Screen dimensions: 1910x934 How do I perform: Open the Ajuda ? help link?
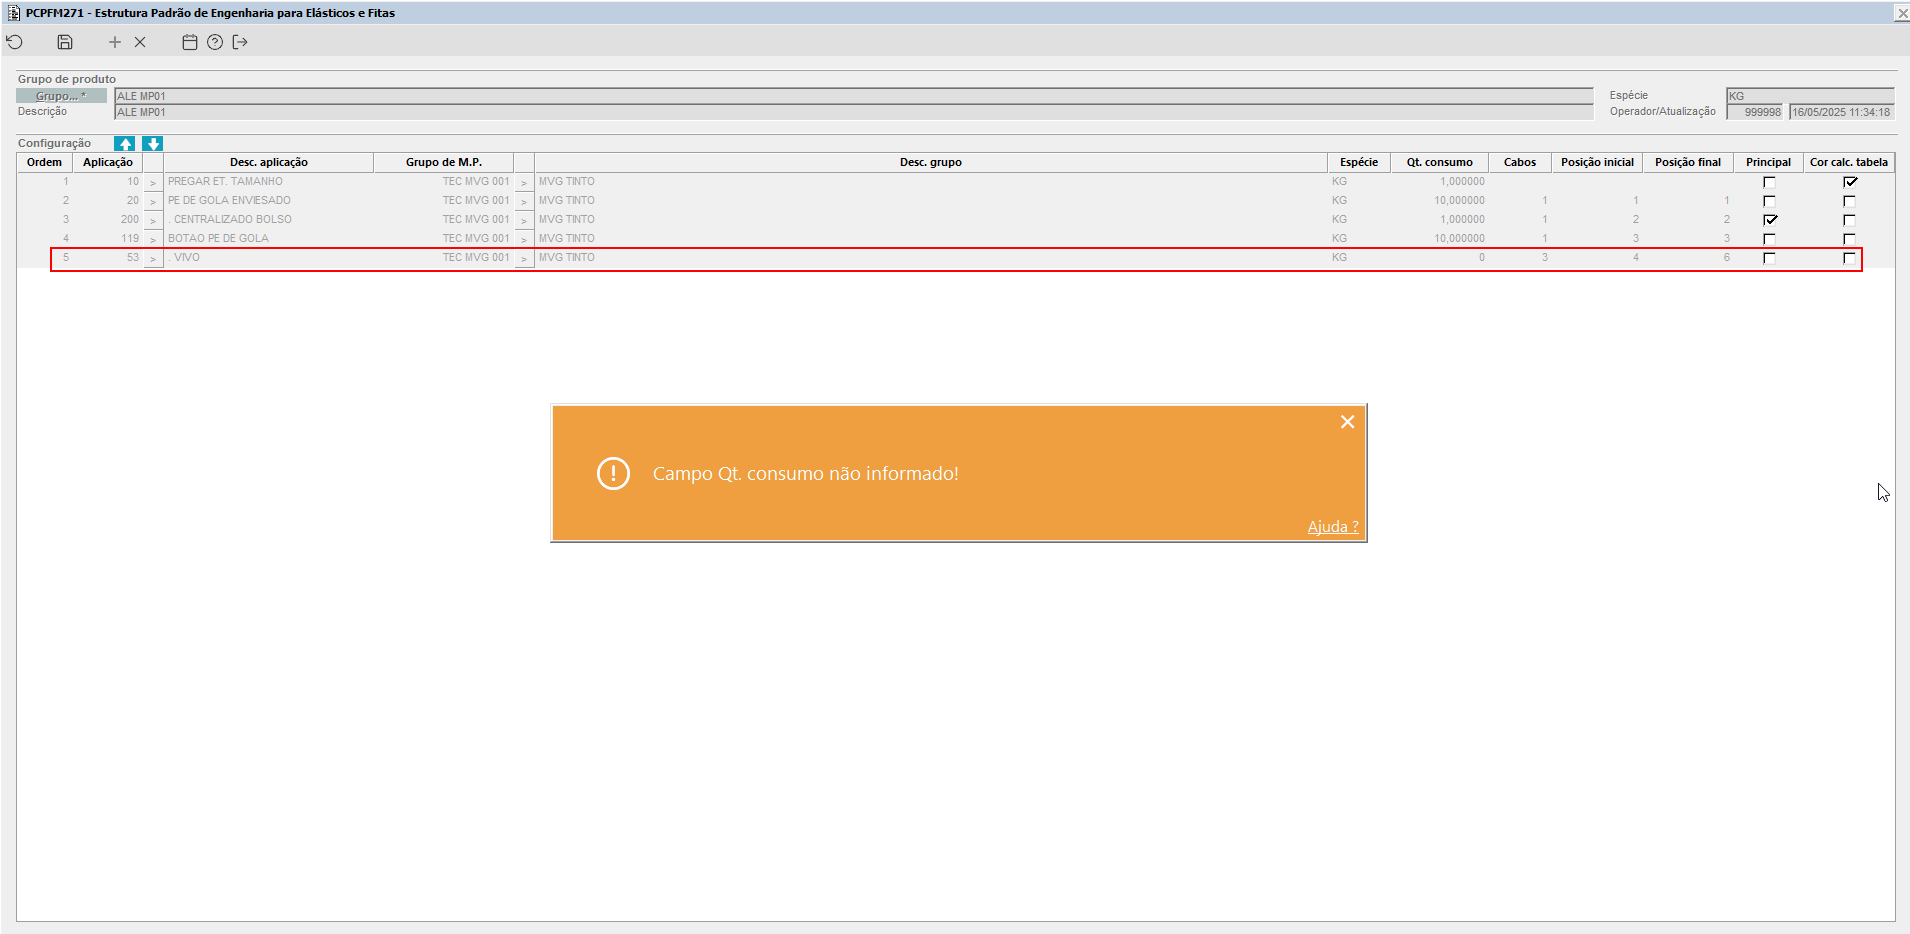1333,527
